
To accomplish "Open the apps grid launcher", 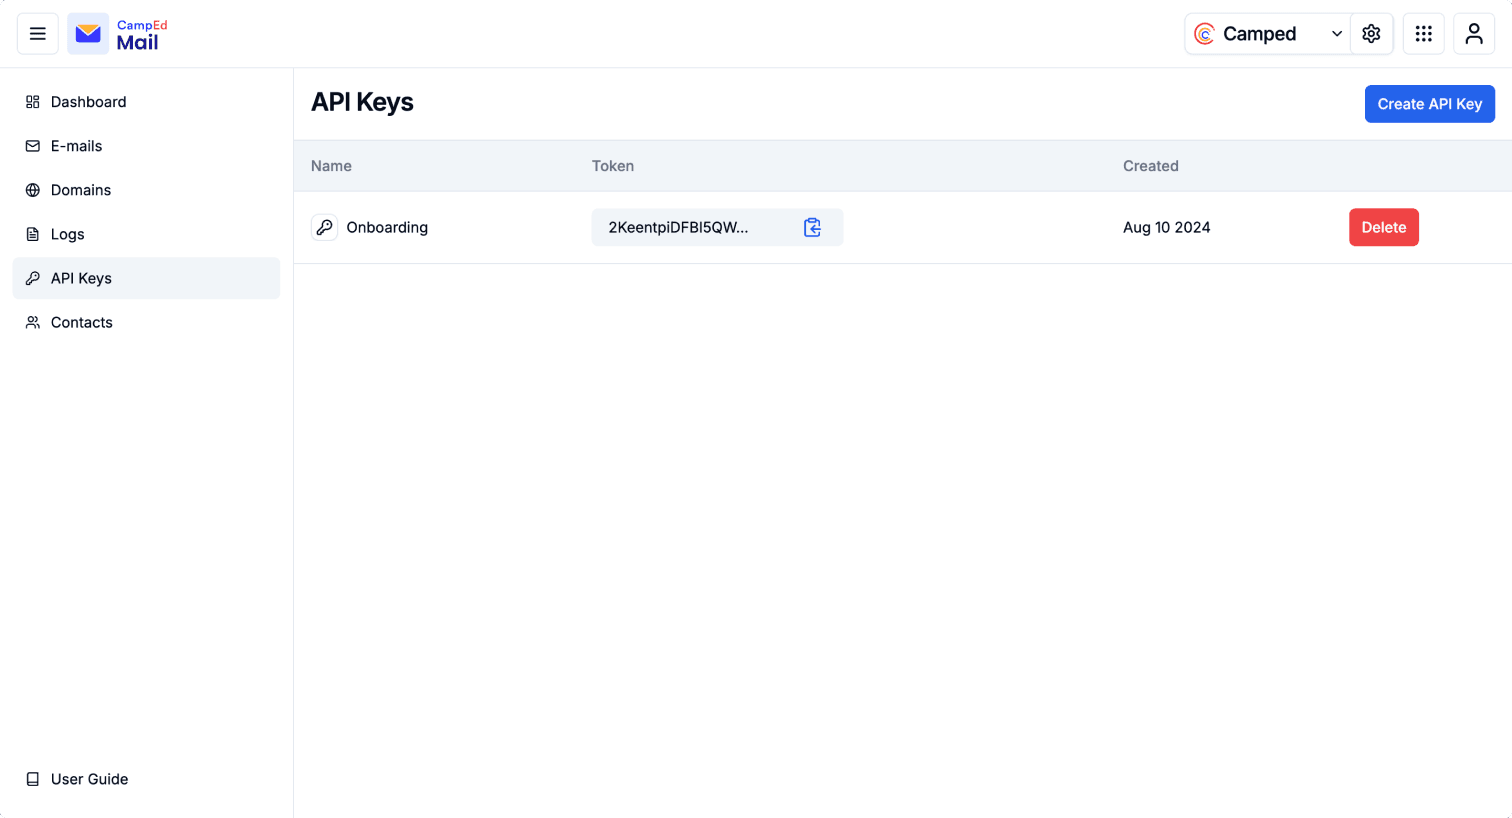I will point(1423,34).
